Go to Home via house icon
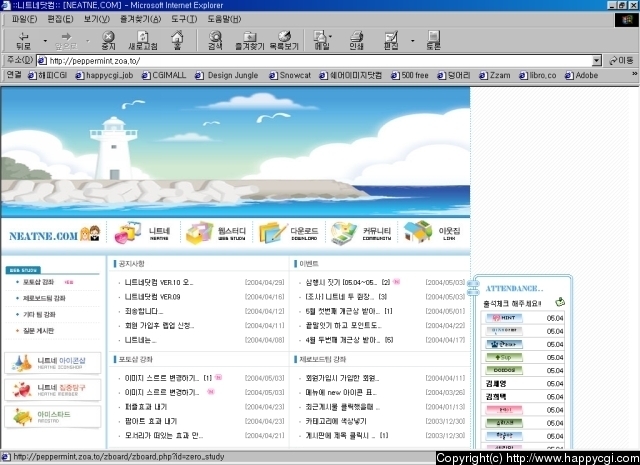Screen dimensions: 640x465 tap(177, 41)
